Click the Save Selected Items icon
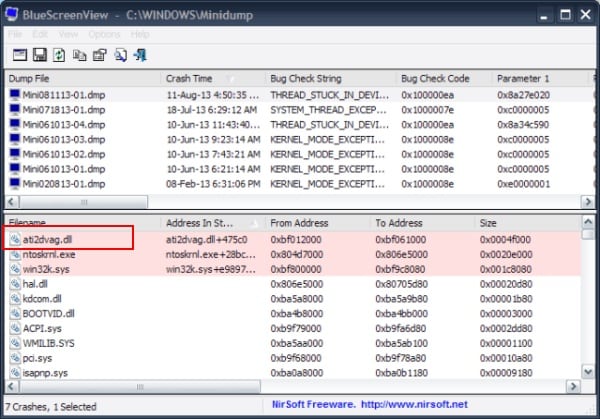The height and width of the screenshot is (419, 600). 40,54
